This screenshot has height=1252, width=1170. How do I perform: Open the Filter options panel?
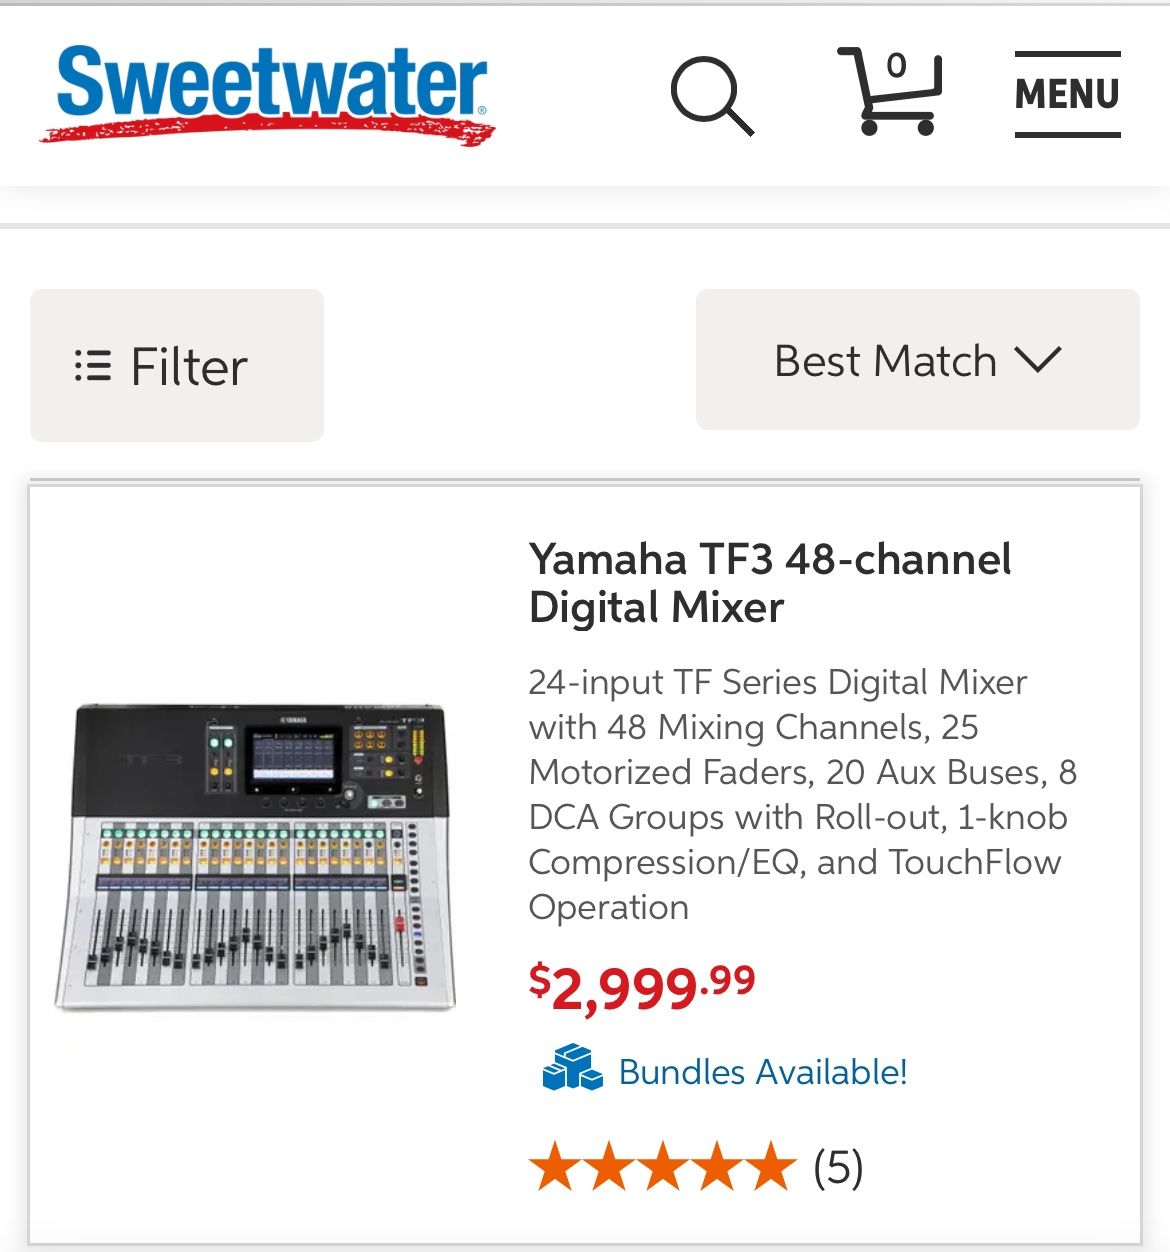(176, 366)
